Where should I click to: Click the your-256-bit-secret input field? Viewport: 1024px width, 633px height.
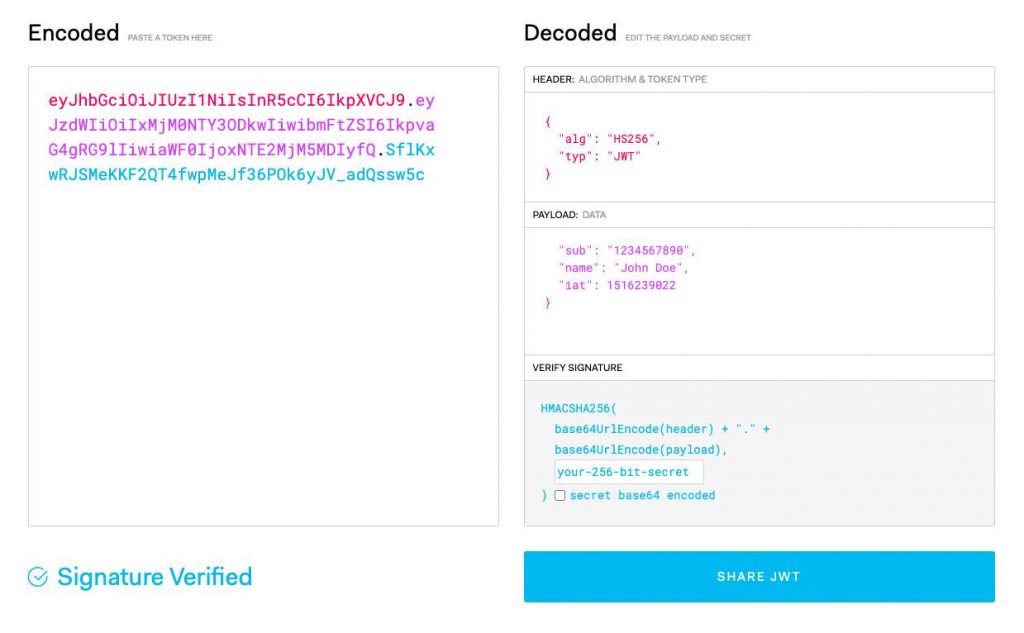coord(627,471)
